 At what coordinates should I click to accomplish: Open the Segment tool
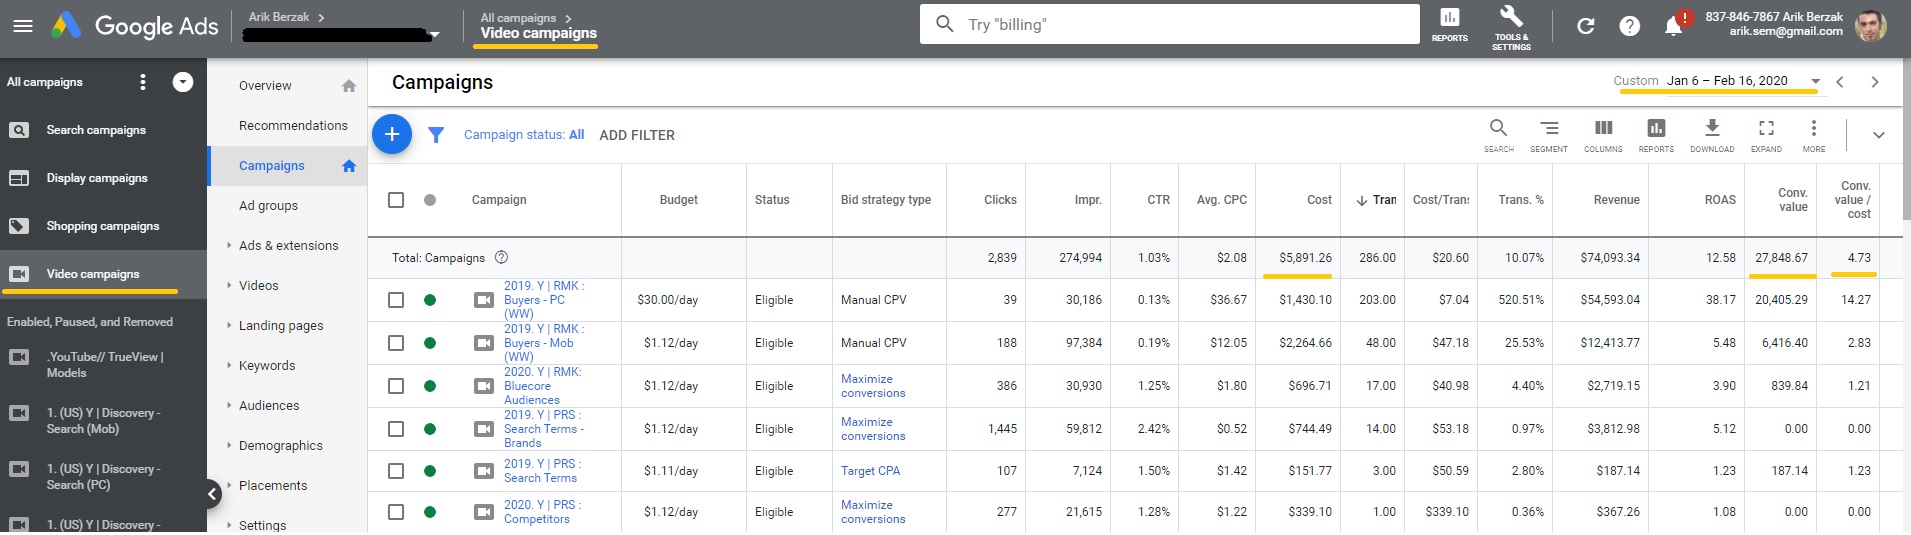tap(1549, 135)
